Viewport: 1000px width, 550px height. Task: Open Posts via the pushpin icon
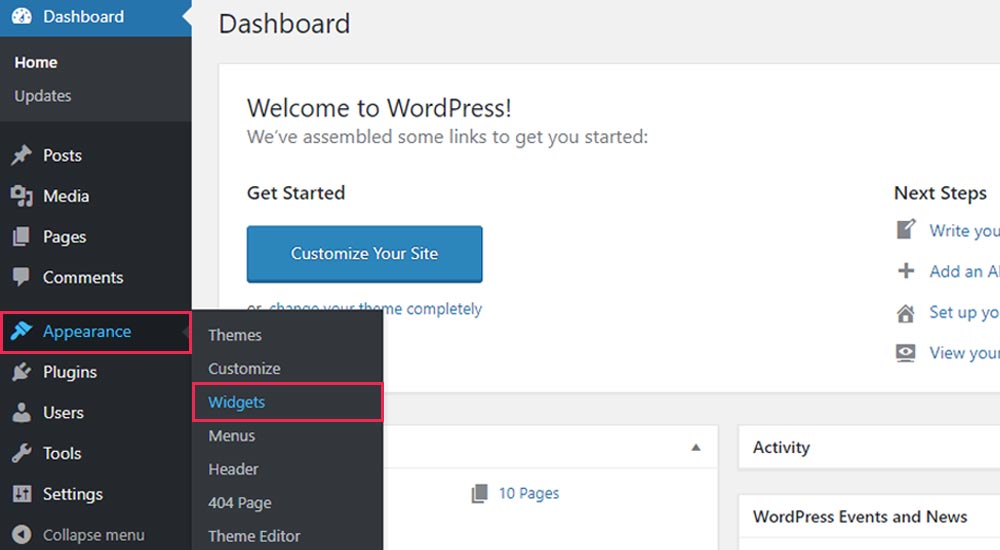click(x=22, y=155)
